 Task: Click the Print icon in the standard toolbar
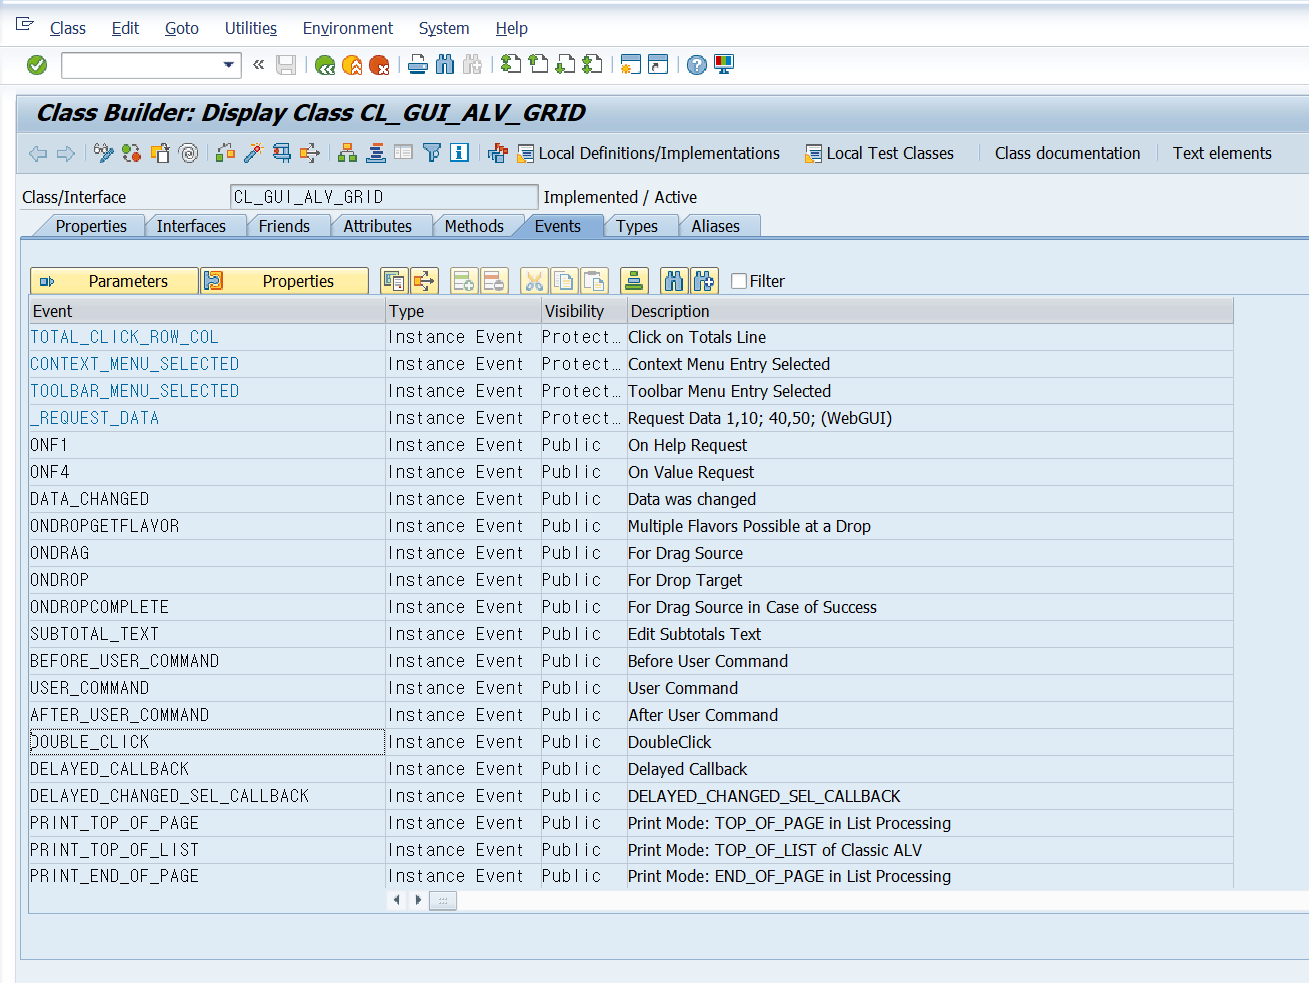(x=418, y=65)
